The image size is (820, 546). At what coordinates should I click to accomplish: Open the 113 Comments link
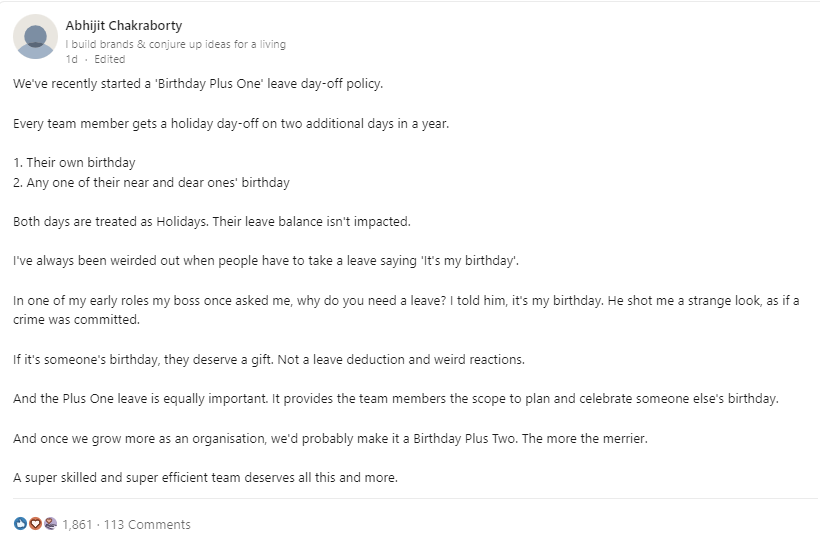[x=147, y=525]
